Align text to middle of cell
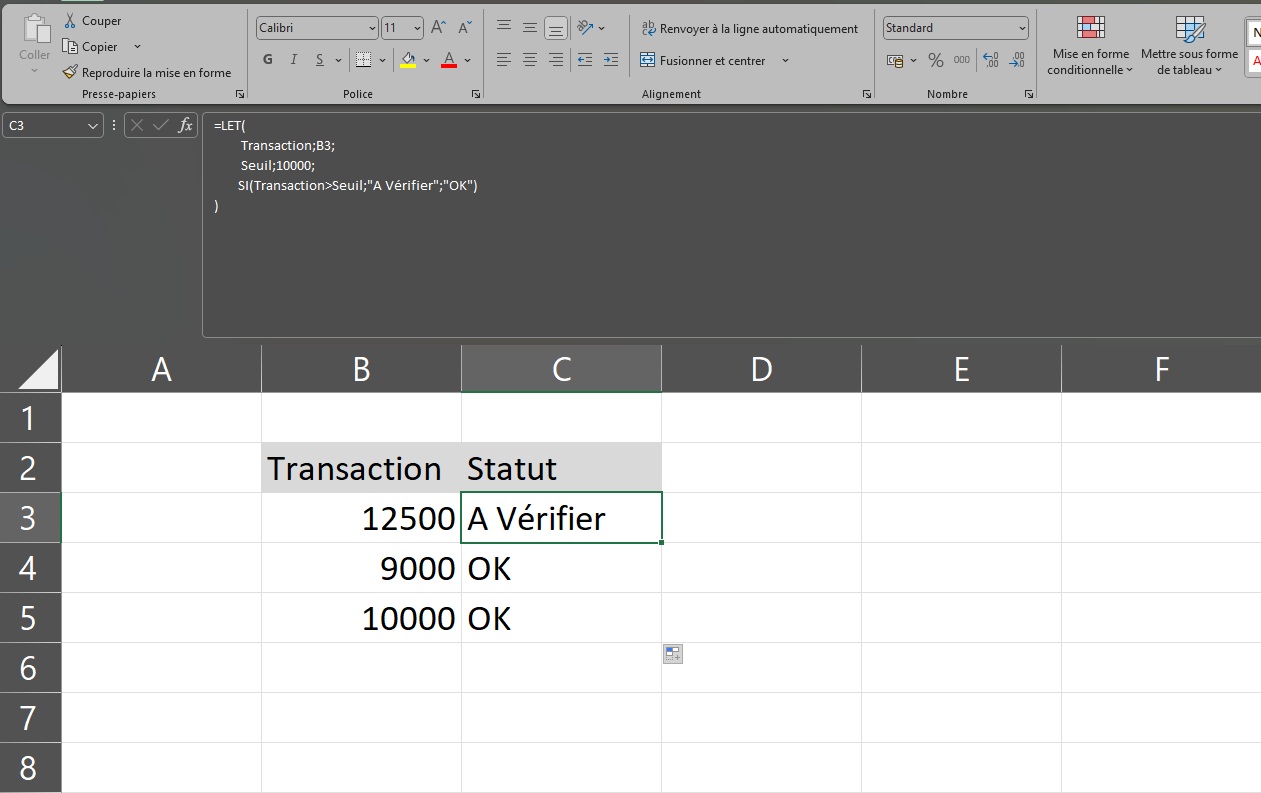 click(530, 28)
